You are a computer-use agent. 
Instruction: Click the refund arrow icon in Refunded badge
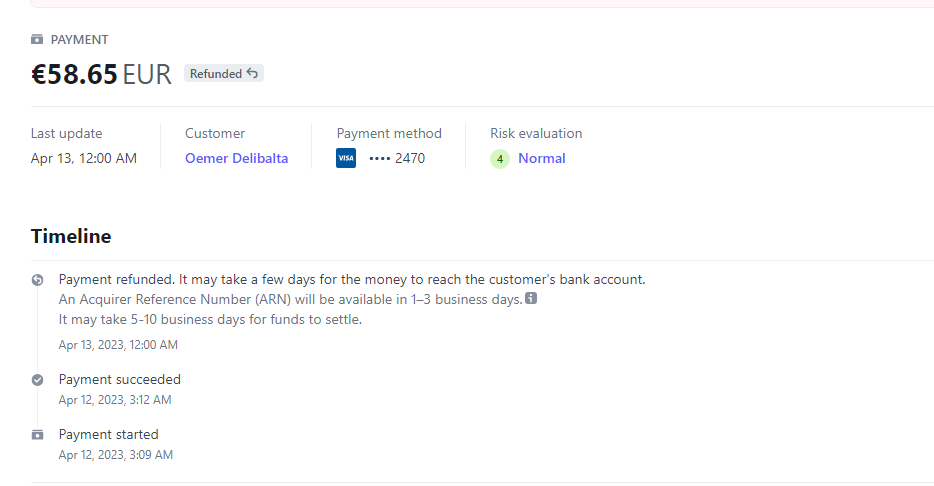pyautogui.click(x=252, y=73)
